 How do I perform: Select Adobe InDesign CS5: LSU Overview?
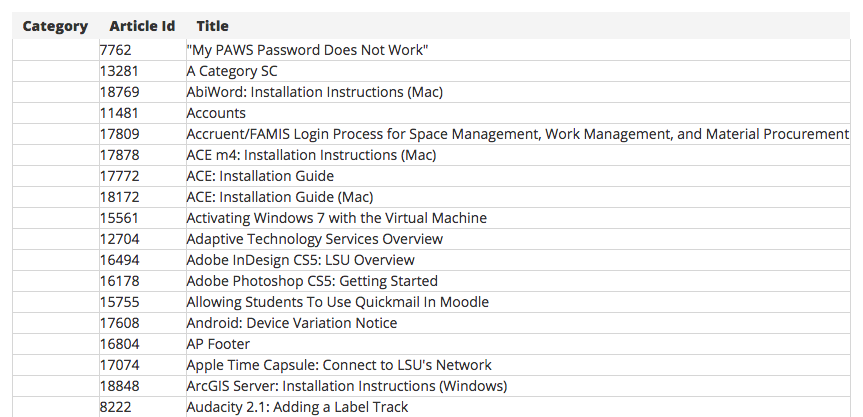point(301,260)
